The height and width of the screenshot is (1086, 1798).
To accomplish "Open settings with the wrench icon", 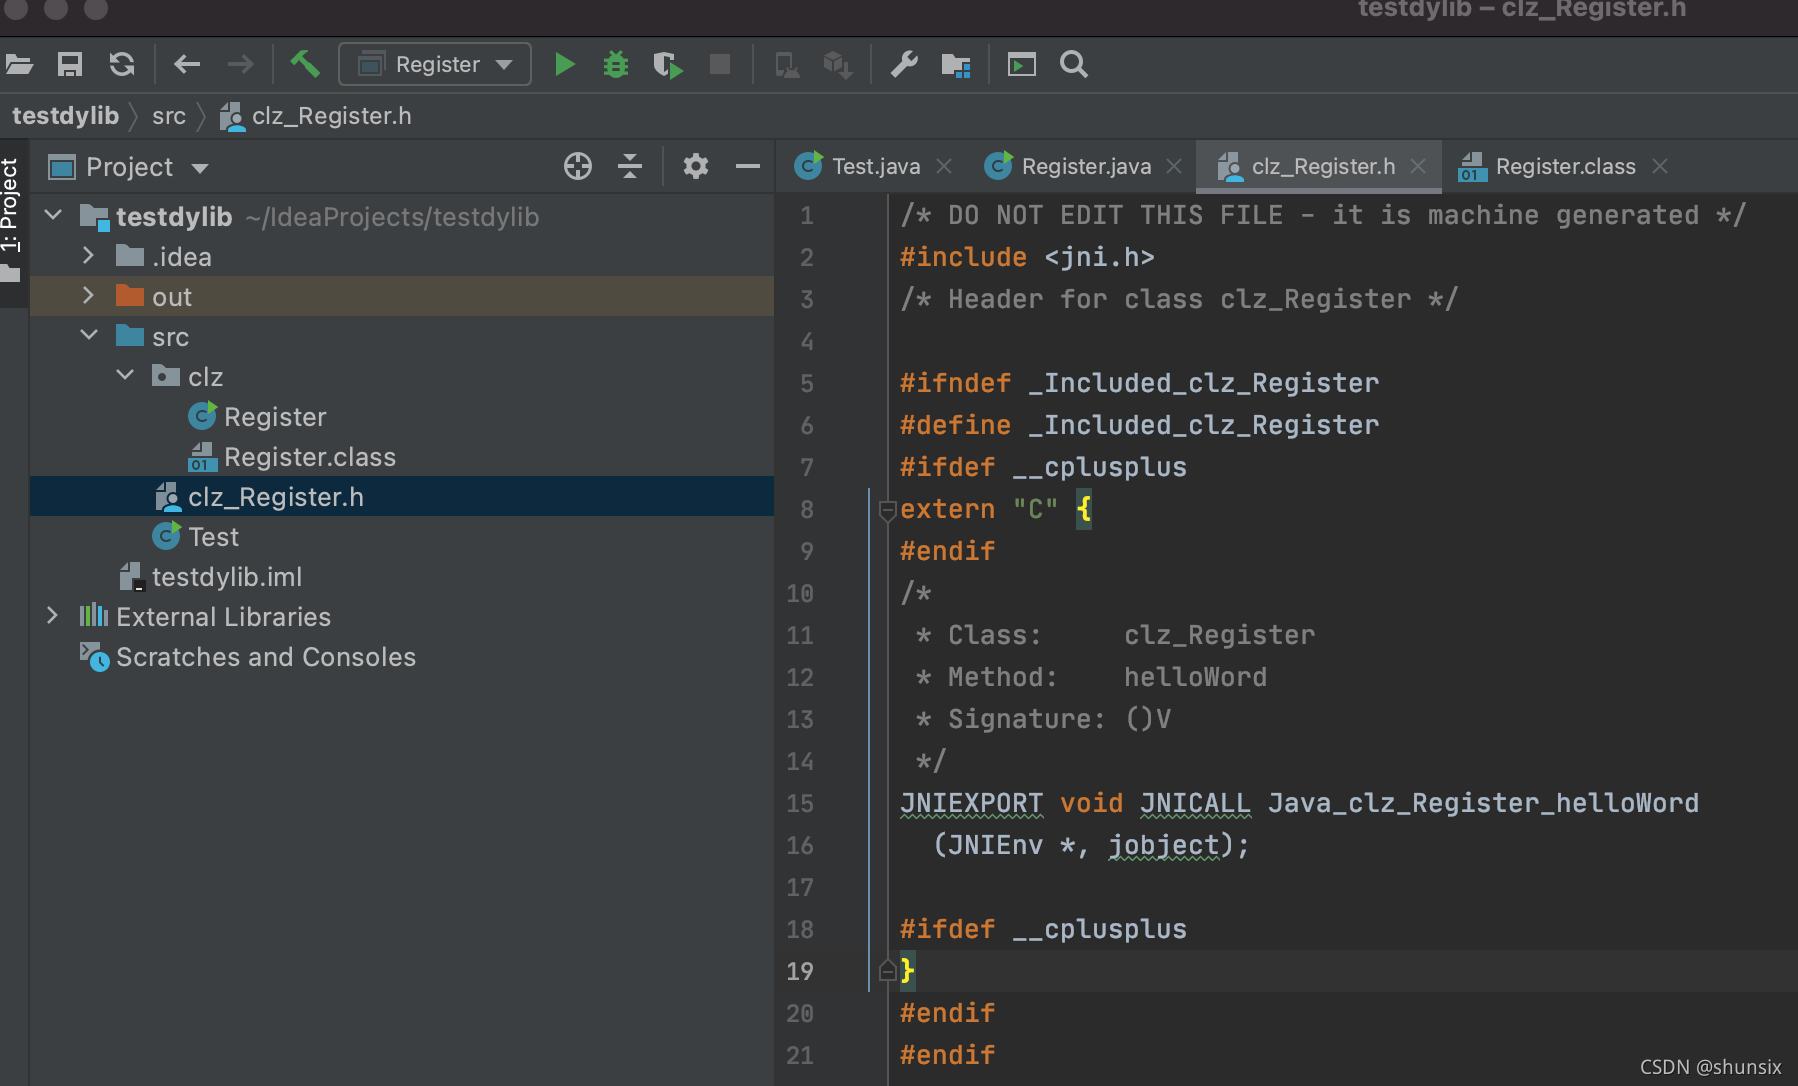I will [x=904, y=65].
